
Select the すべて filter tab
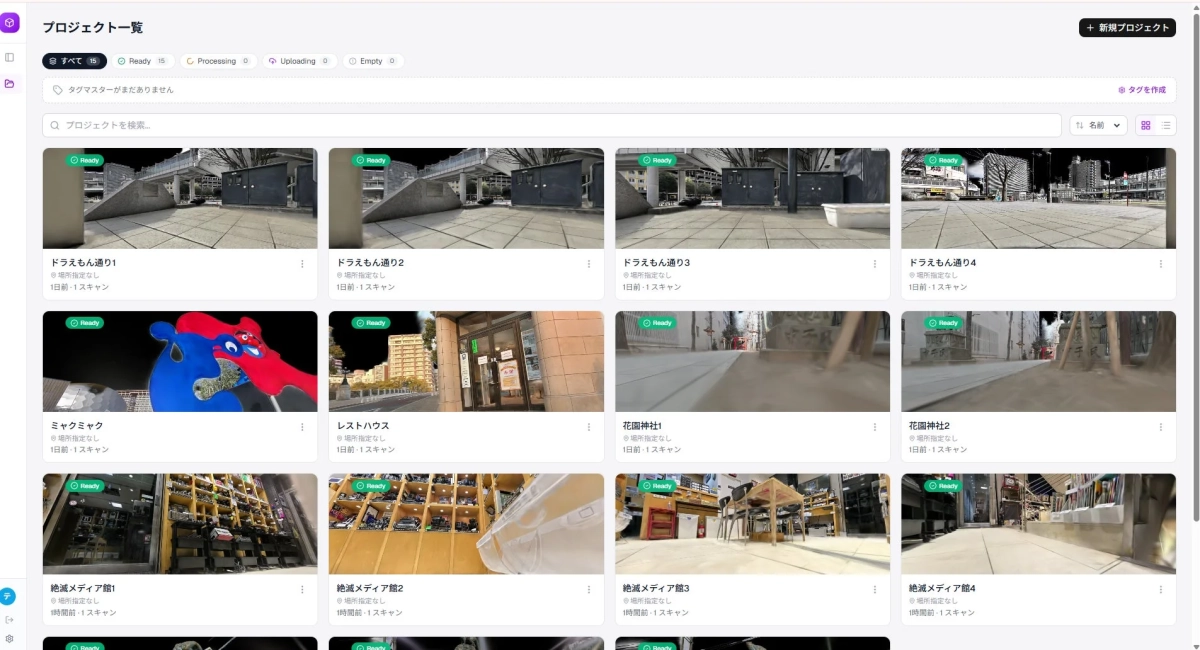click(x=74, y=61)
